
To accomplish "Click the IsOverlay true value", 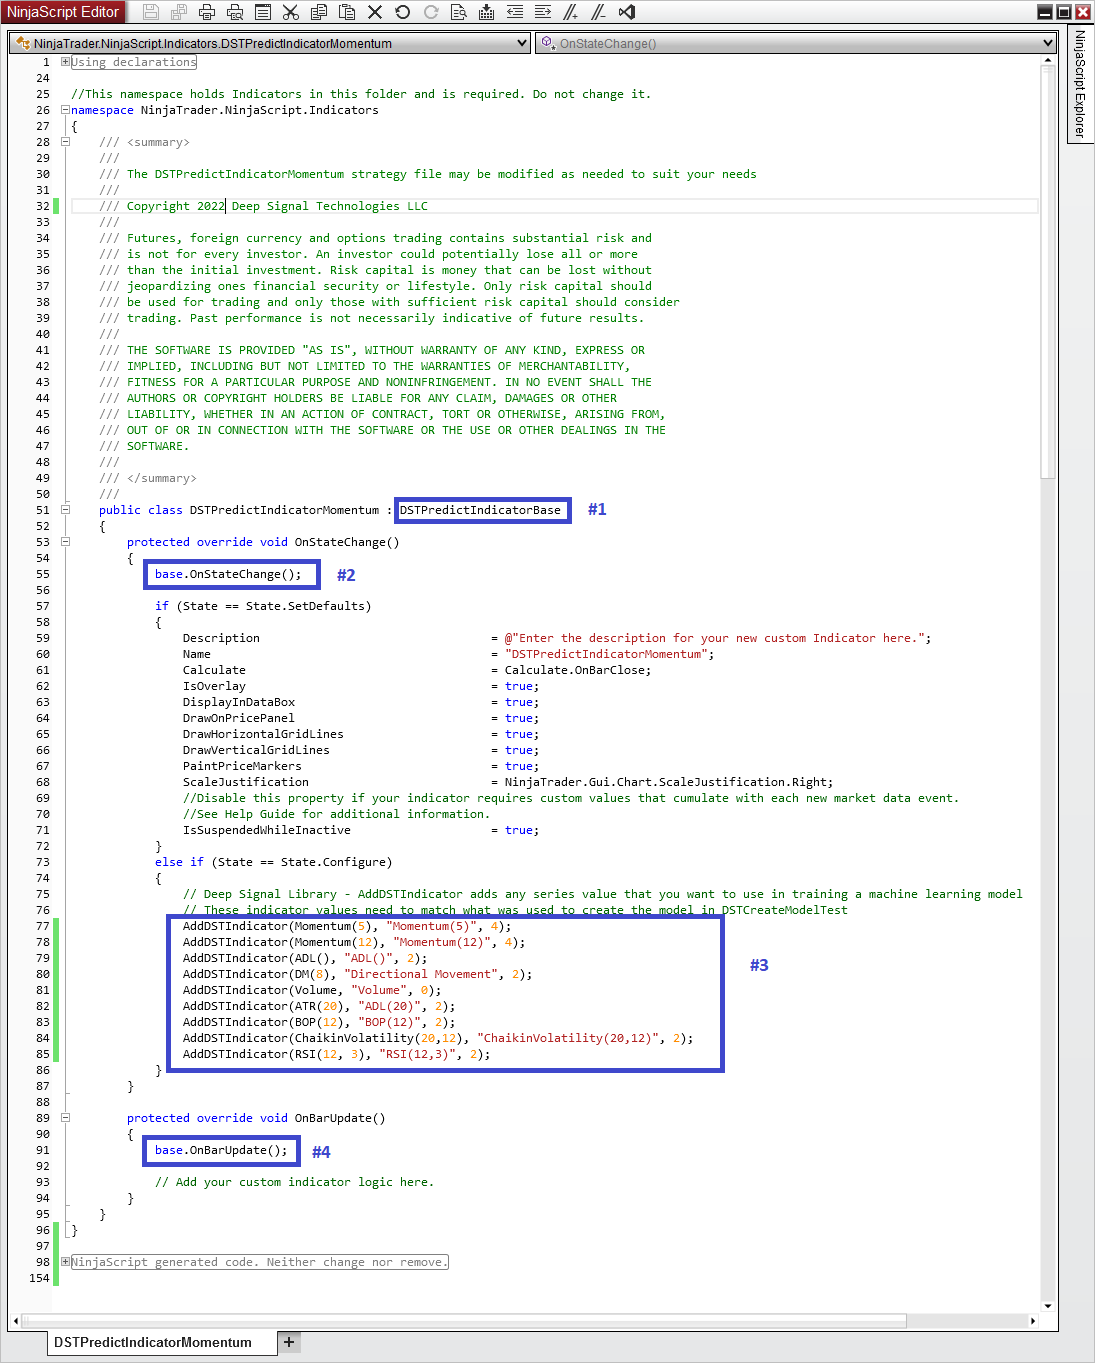I will (518, 686).
